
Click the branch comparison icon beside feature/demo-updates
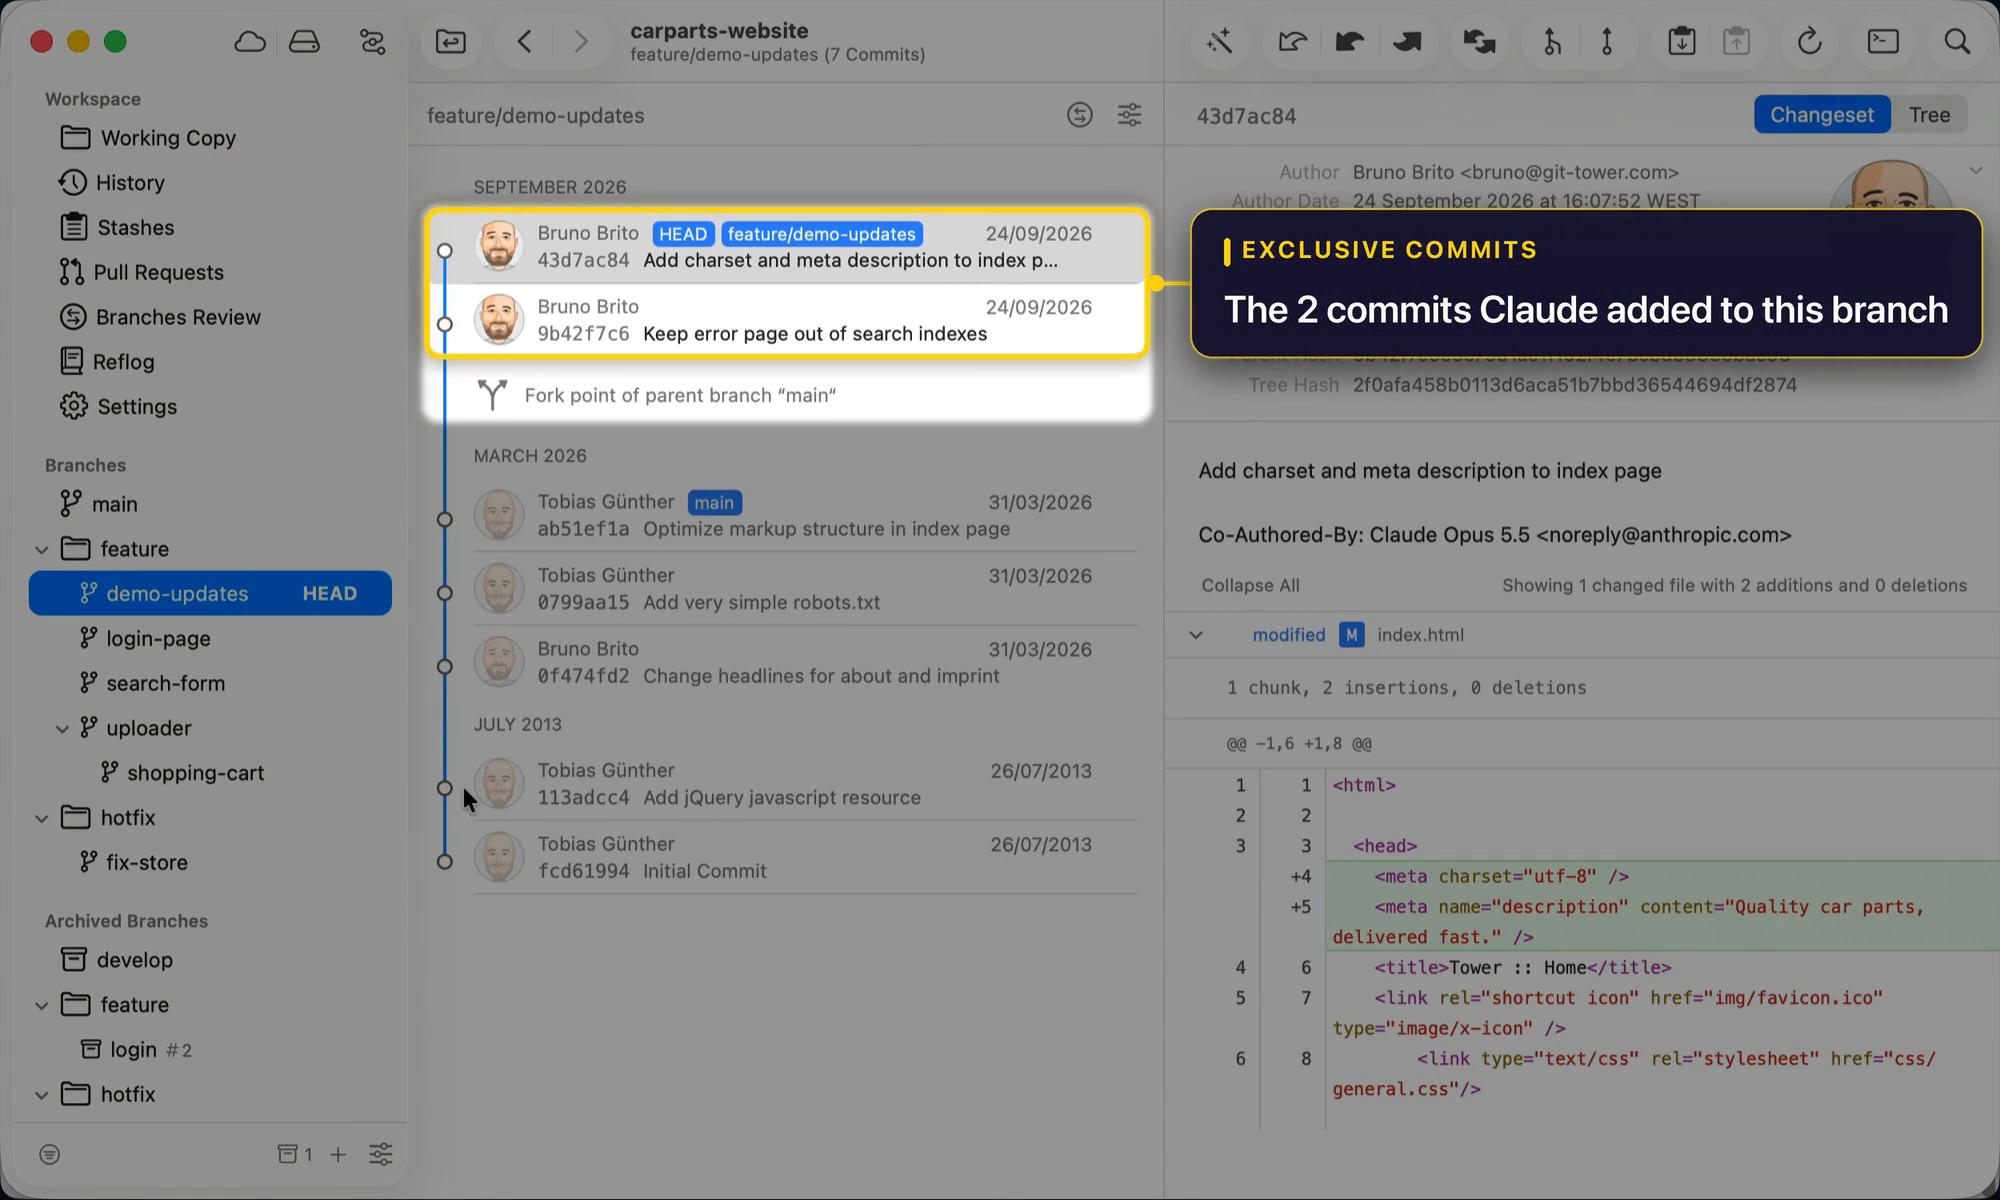coord(1080,115)
